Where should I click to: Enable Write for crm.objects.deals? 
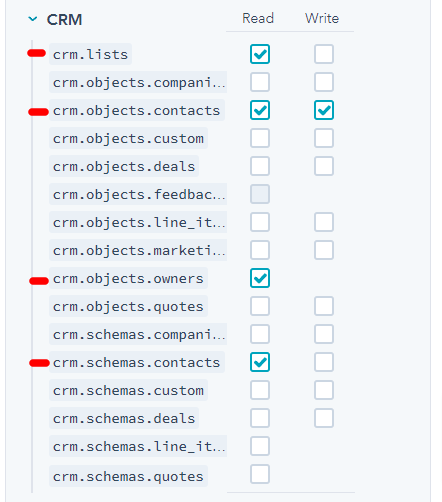(324, 166)
